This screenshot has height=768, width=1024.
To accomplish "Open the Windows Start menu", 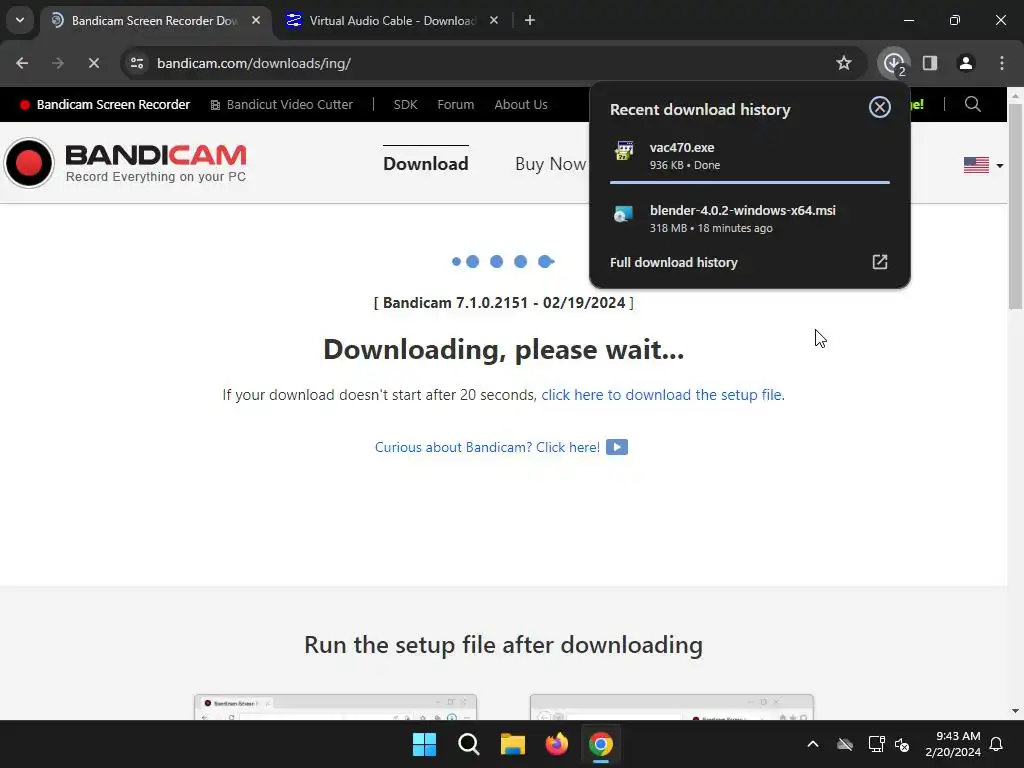I will point(424,744).
